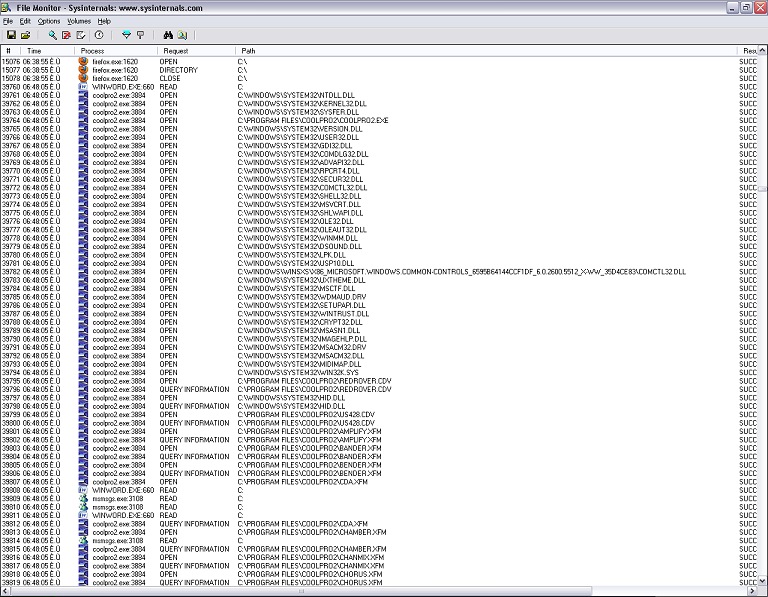Click the Firefox icon in row 15078
768x597 pixels.
[x=83, y=78]
